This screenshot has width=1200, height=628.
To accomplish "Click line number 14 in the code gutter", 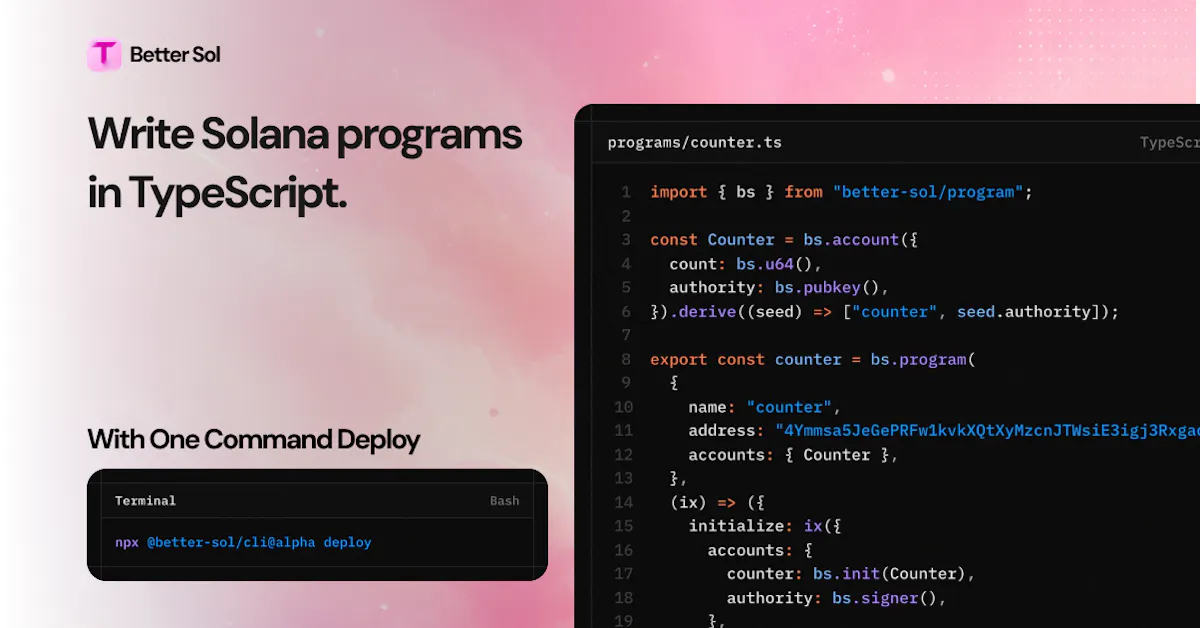I will (x=623, y=503).
